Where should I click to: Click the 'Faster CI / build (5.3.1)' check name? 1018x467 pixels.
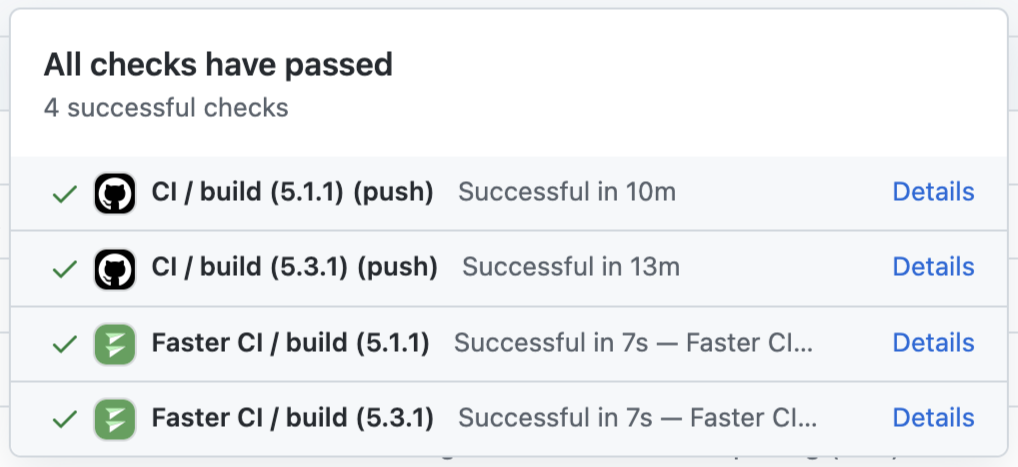click(292, 418)
